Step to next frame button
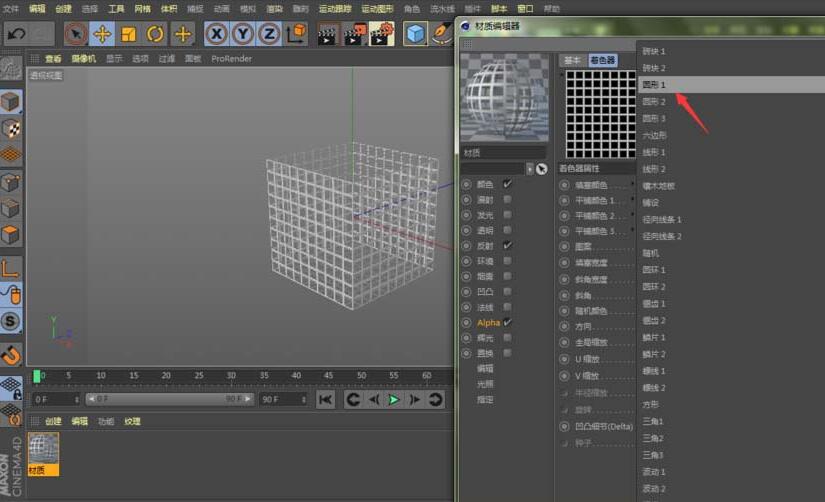This screenshot has height=502, width=825. [415, 400]
